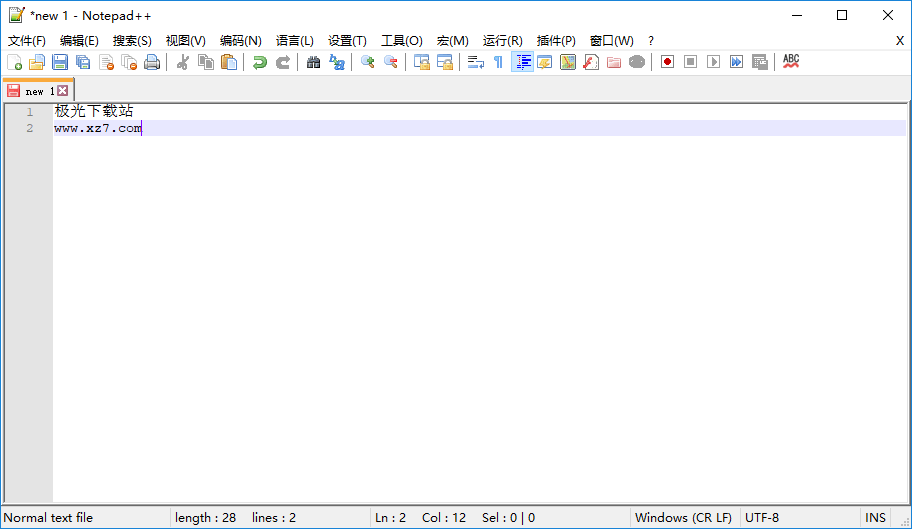Close the 'new 1' tab with red X
The height and width of the screenshot is (529, 912).
point(63,91)
